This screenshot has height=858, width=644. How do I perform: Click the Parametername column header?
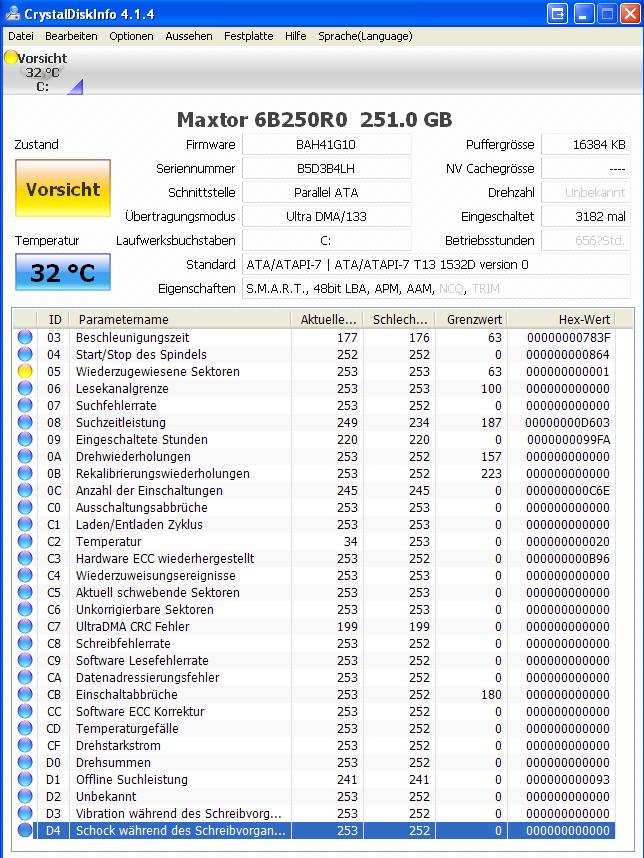click(181, 320)
